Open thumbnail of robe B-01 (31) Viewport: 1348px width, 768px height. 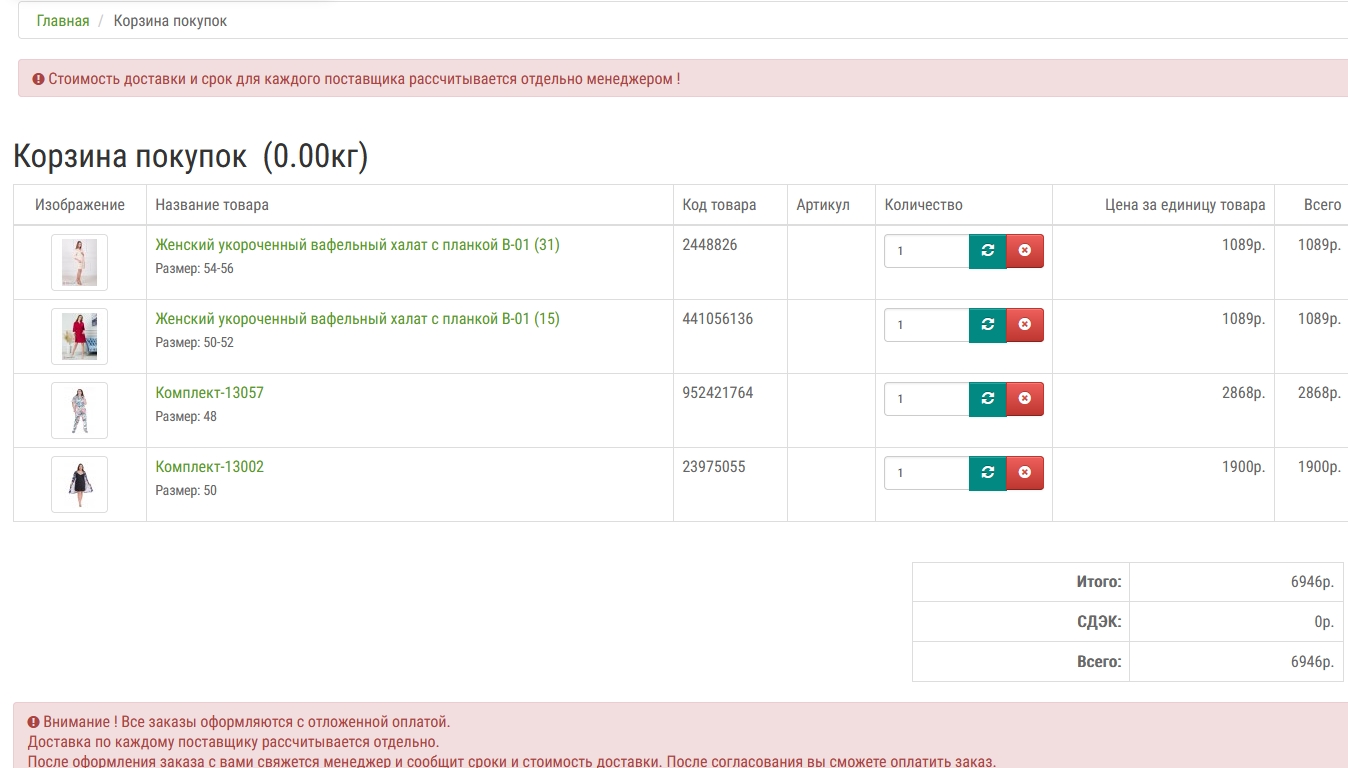coord(79,262)
